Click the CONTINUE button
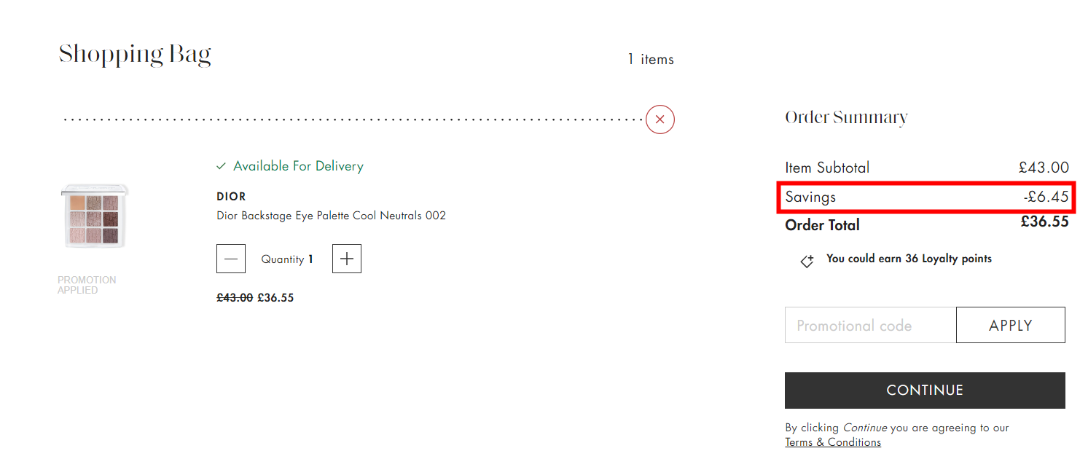This screenshot has width=1080, height=467. tap(925, 390)
